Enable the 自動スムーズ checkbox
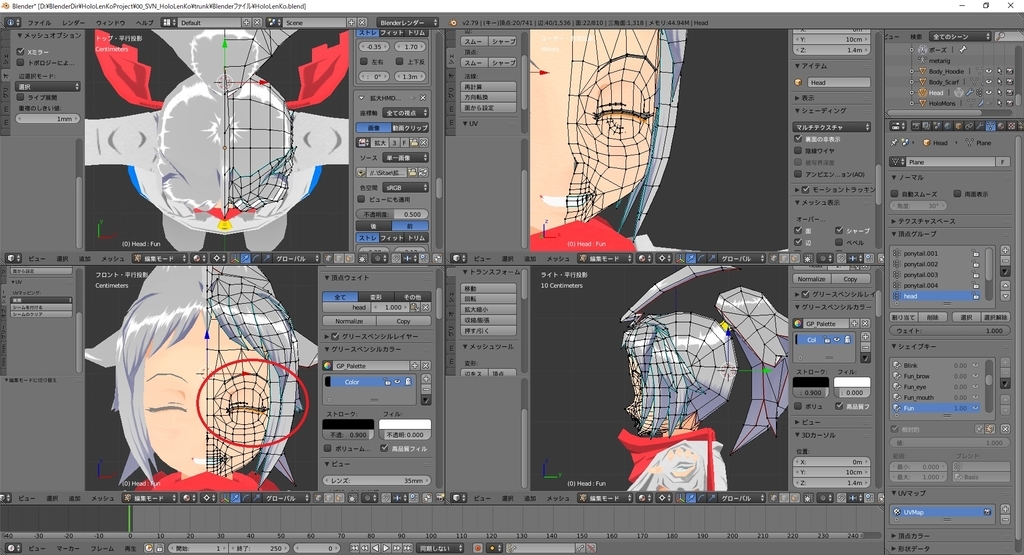The width and height of the screenshot is (1024, 555). click(x=895, y=194)
